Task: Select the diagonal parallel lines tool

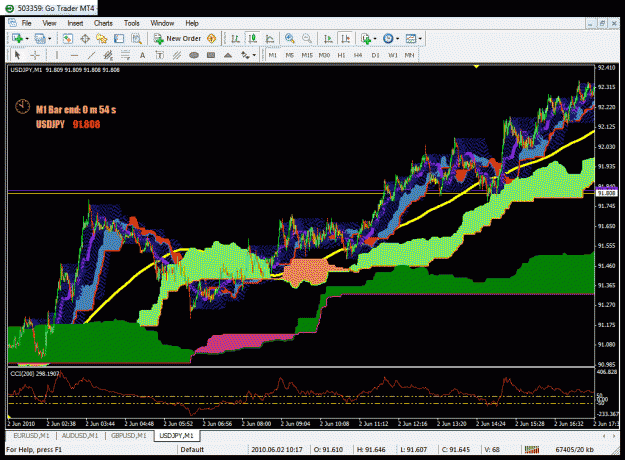Action: [177, 55]
